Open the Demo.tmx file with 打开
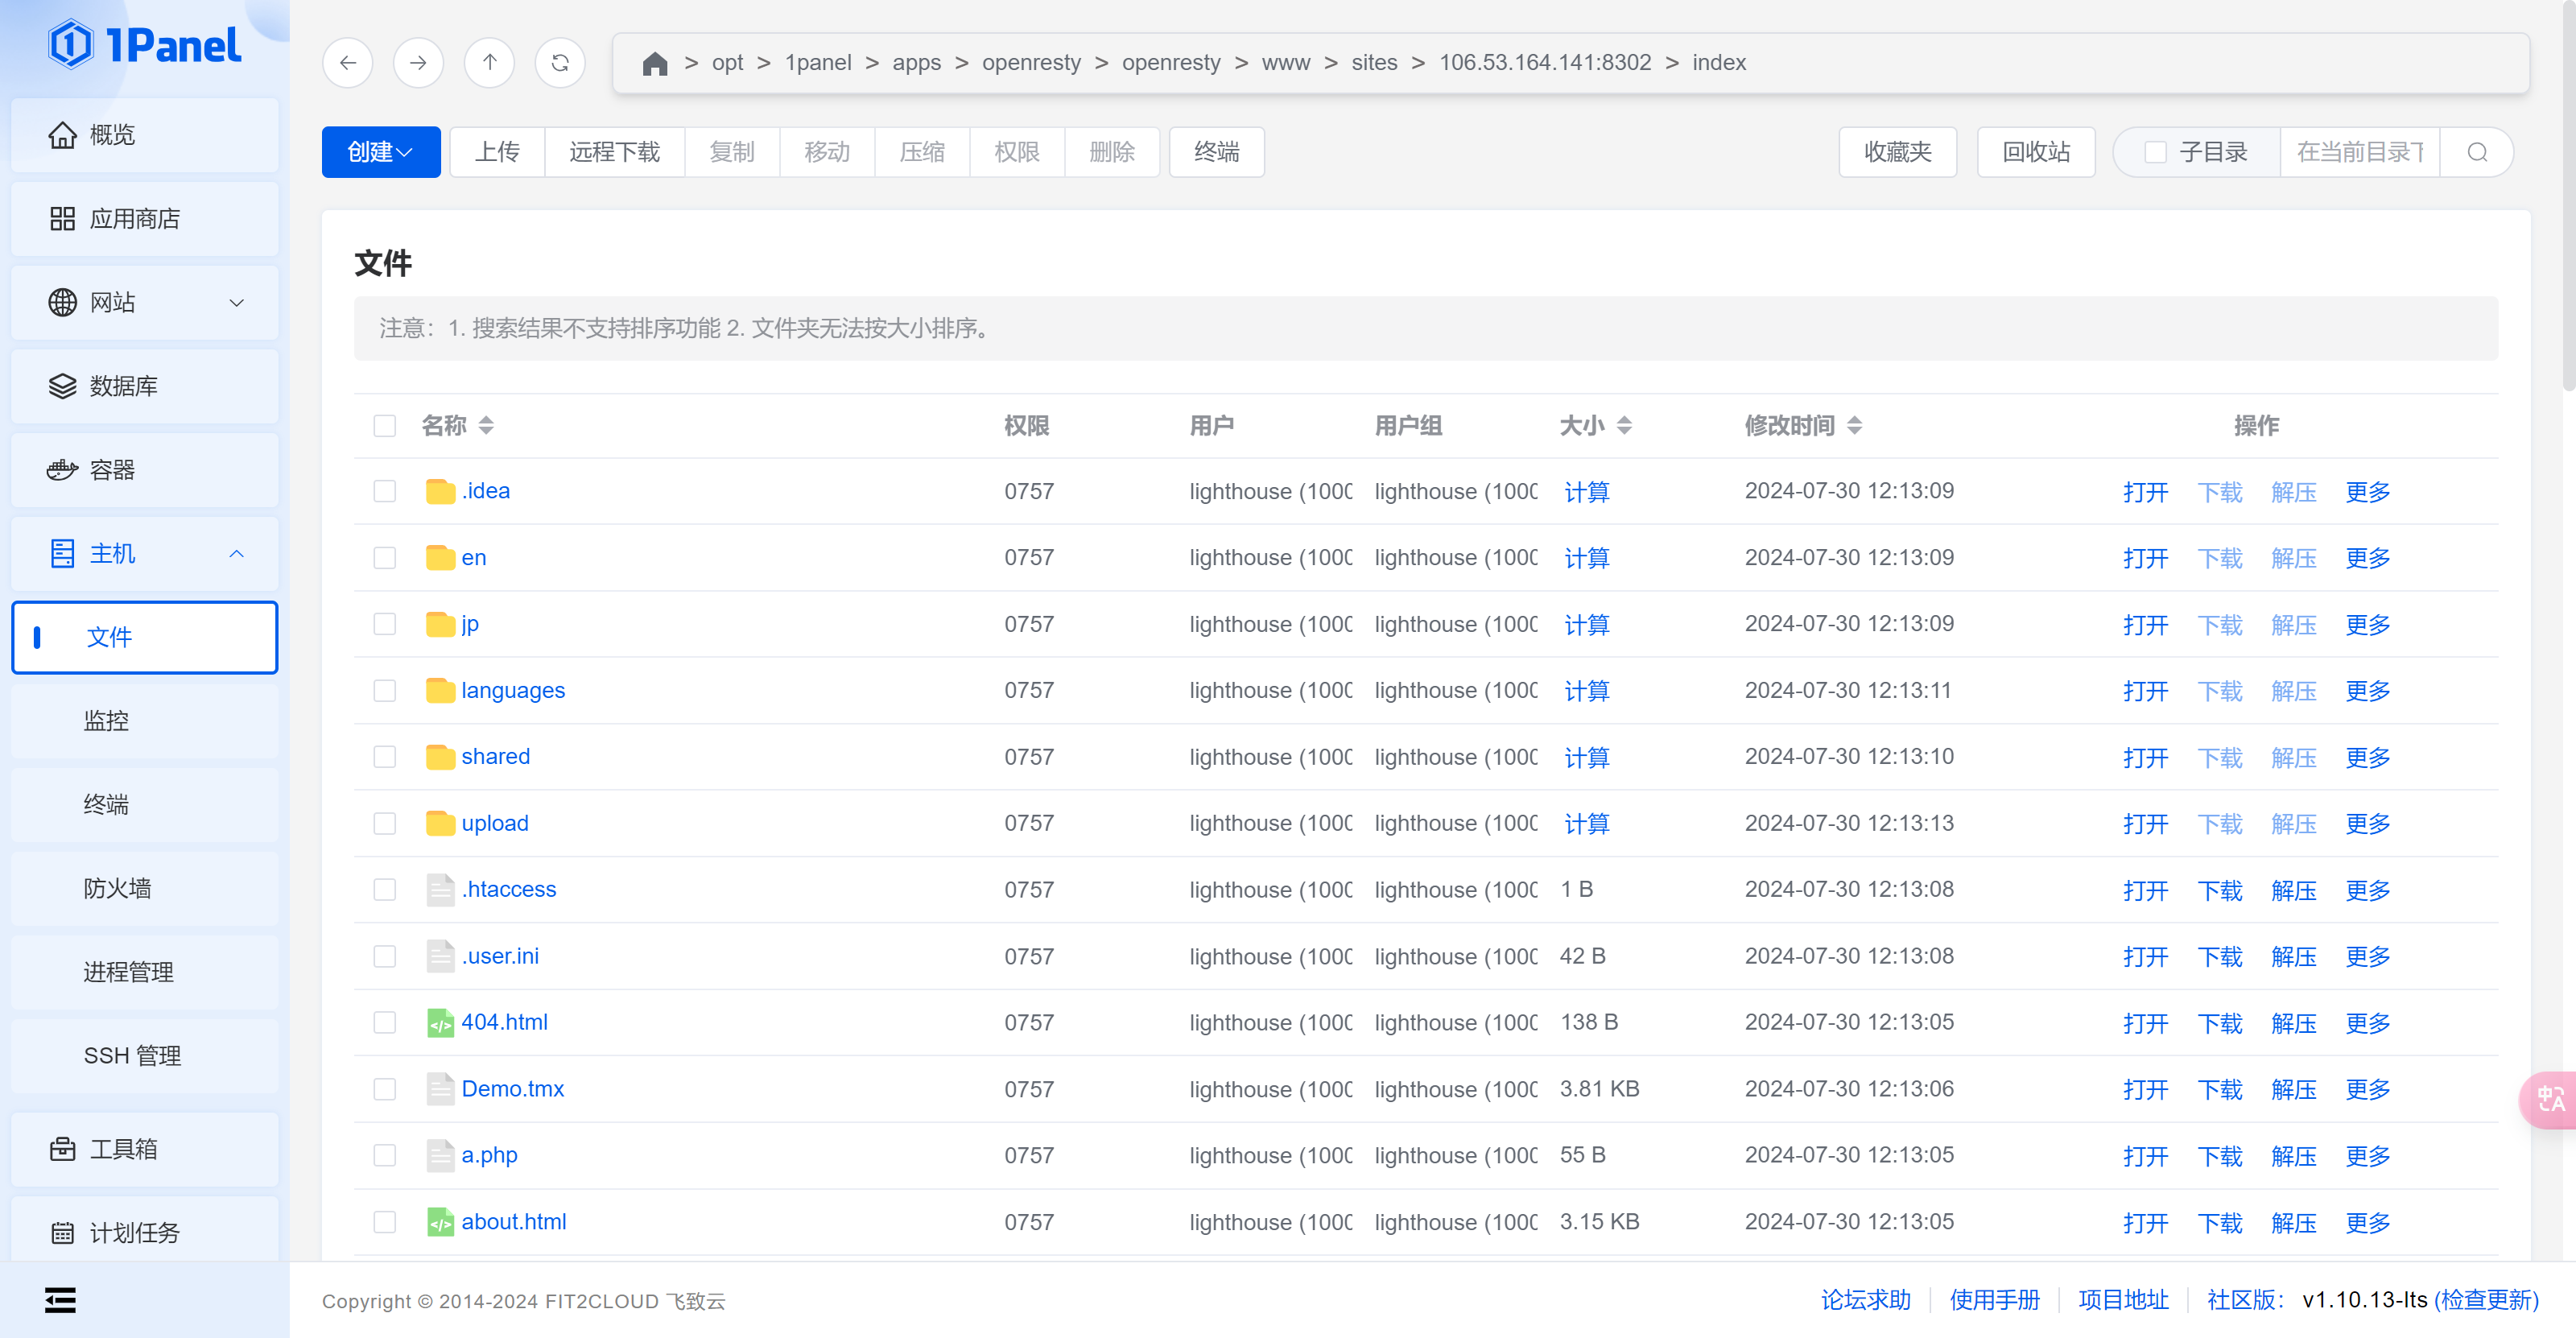Image resolution: width=2576 pixels, height=1338 pixels. (x=2145, y=1089)
